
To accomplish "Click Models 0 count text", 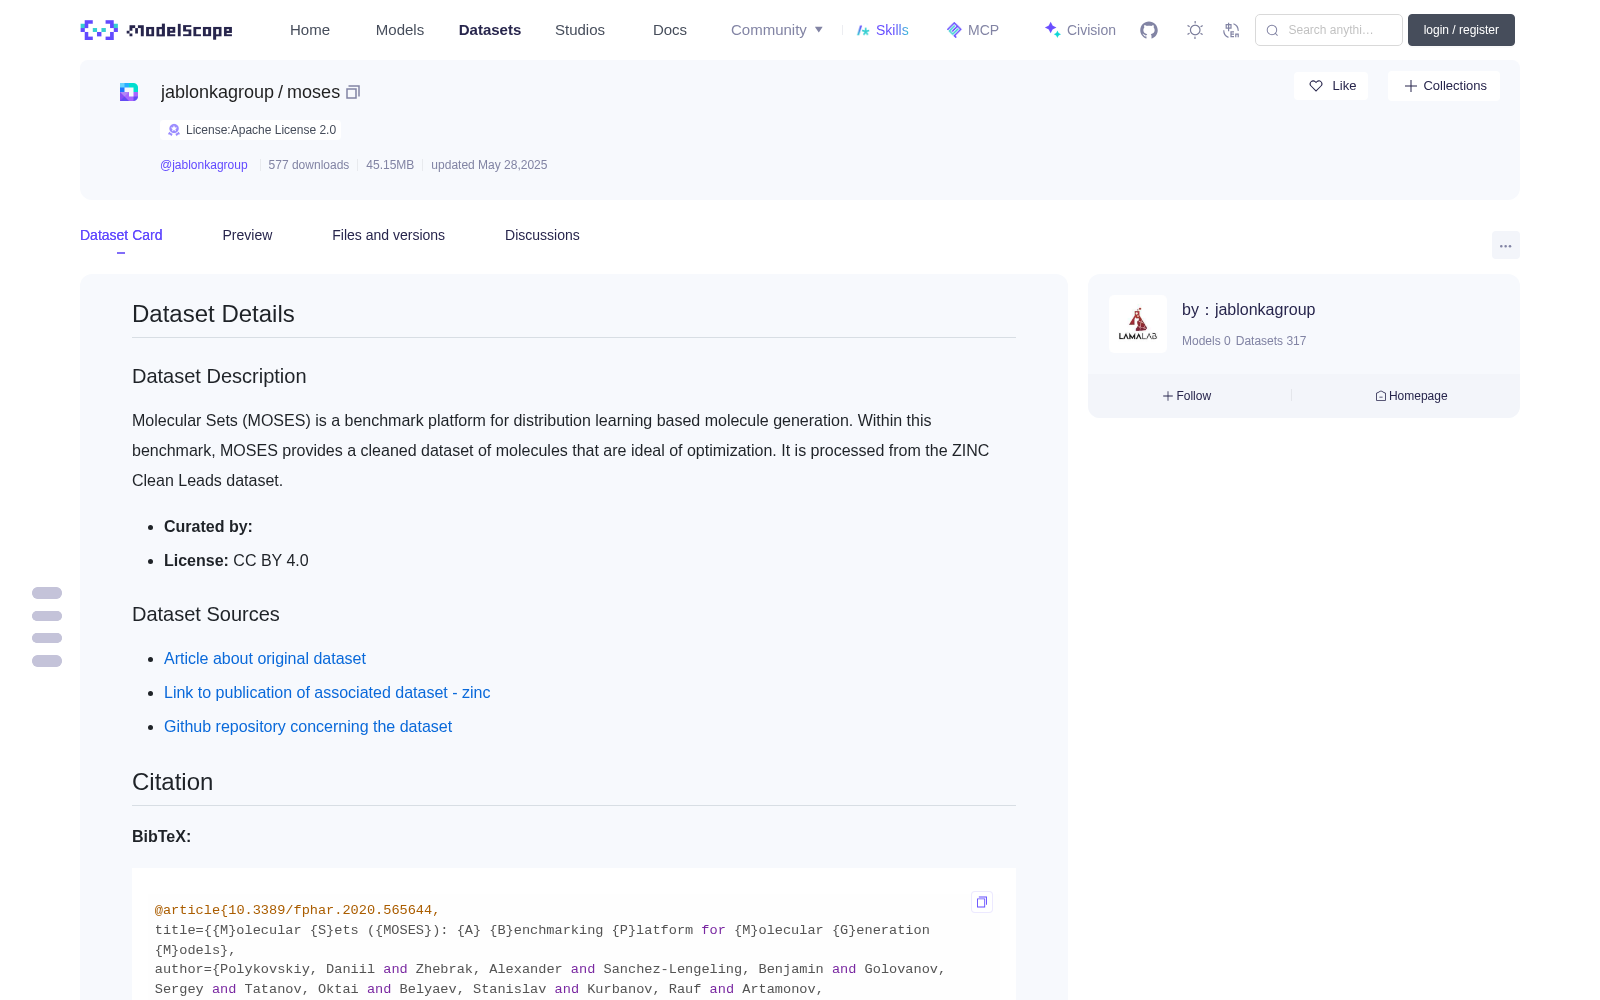I will 1206,341.
